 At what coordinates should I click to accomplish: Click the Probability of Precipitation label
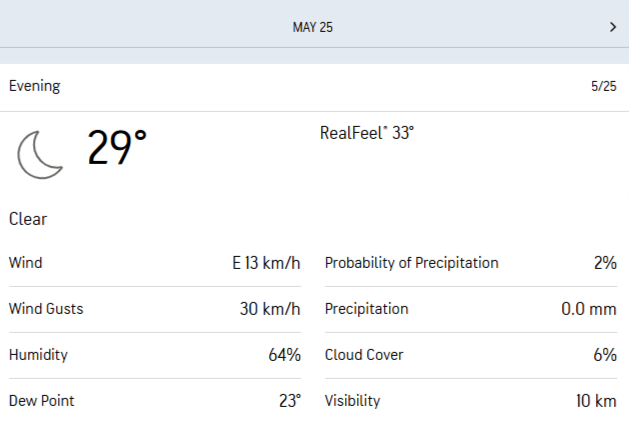[x=412, y=263]
